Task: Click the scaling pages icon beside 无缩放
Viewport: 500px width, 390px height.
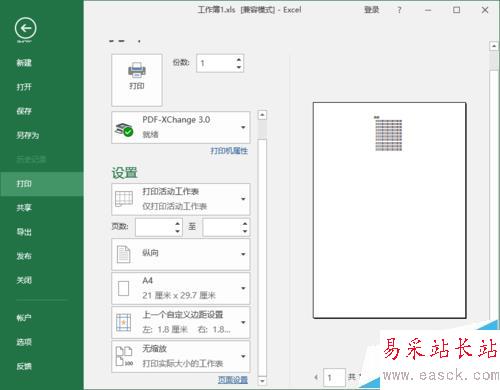Action: click(x=124, y=356)
